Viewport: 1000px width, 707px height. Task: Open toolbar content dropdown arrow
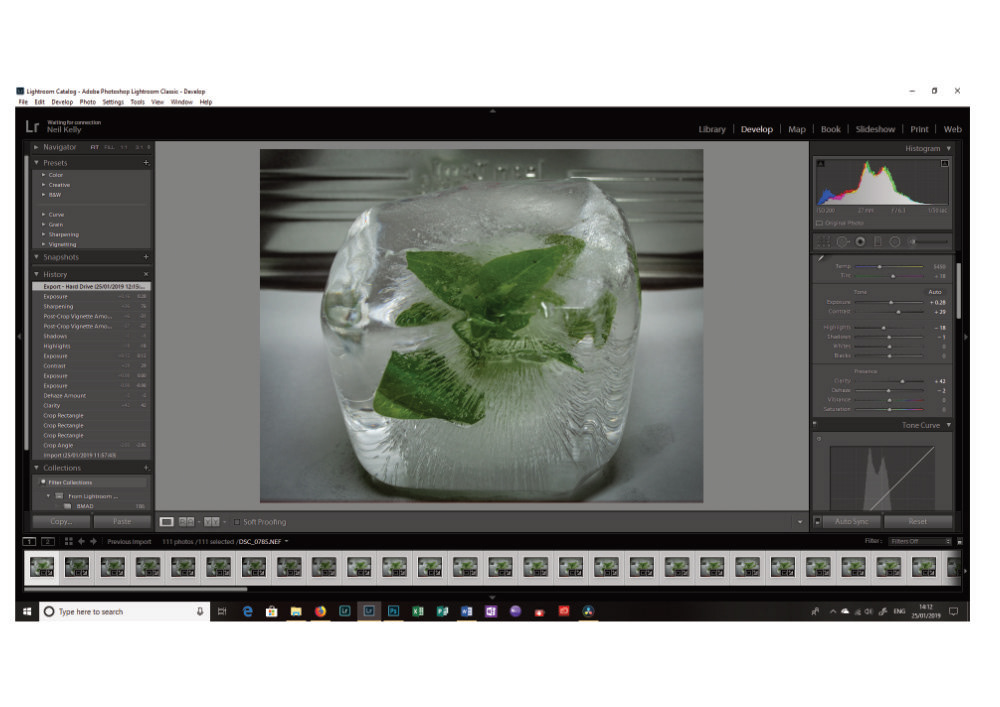(x=800, y=522)
